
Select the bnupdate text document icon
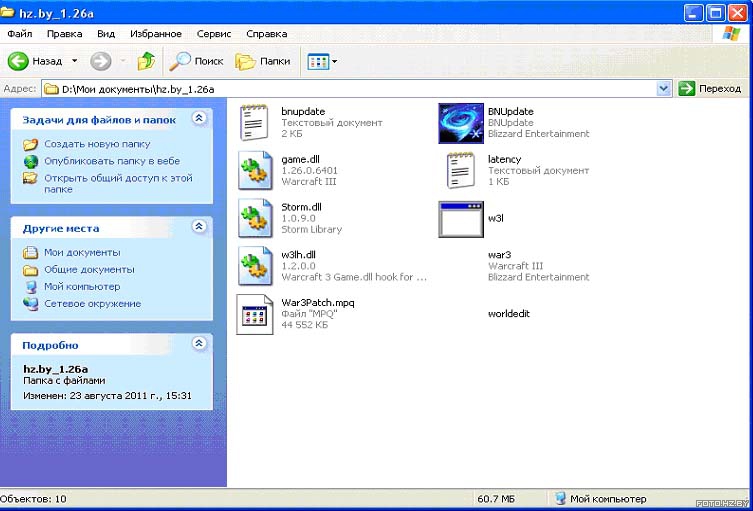click(254, 122)
